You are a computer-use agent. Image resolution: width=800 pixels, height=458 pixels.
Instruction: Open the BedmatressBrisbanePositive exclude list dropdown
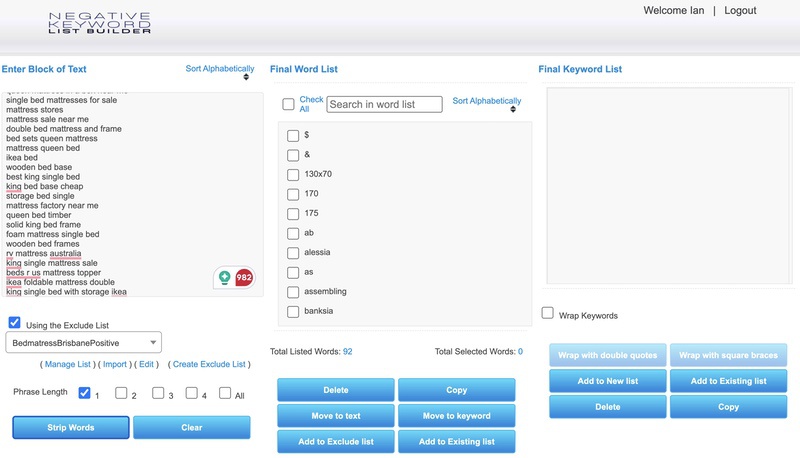coord(84,343)
